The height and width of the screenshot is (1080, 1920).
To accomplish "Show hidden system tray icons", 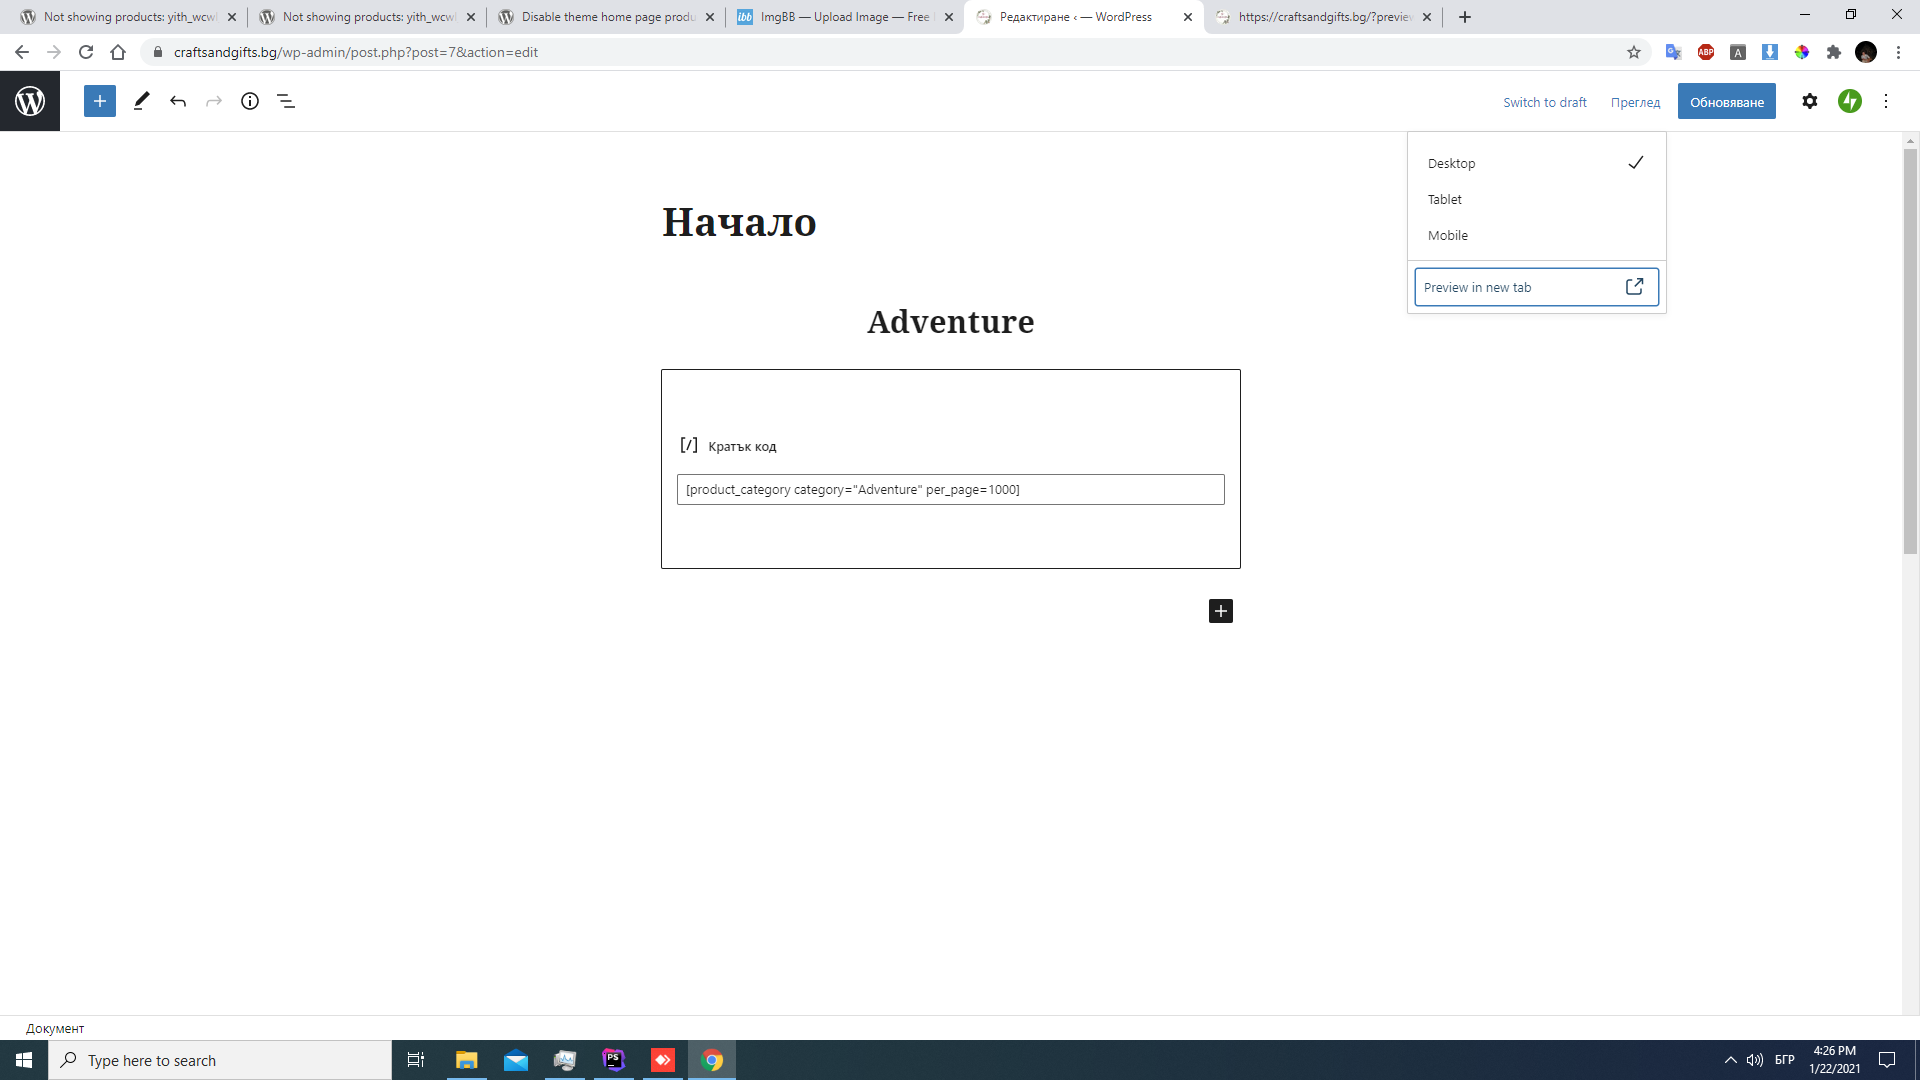I will 1730,1060.
